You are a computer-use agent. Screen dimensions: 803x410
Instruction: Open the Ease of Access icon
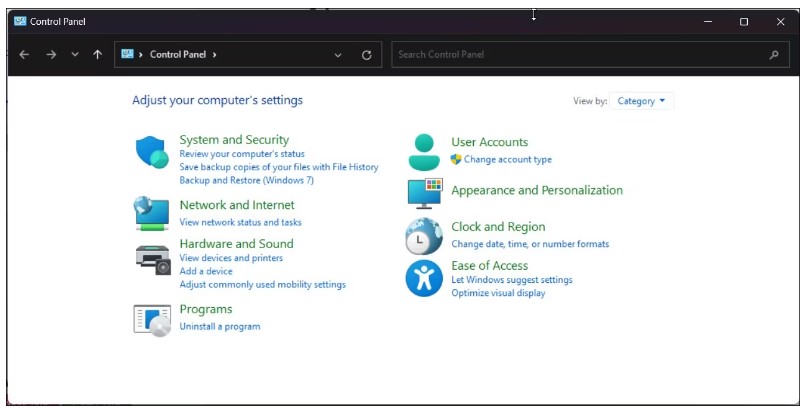424,278
